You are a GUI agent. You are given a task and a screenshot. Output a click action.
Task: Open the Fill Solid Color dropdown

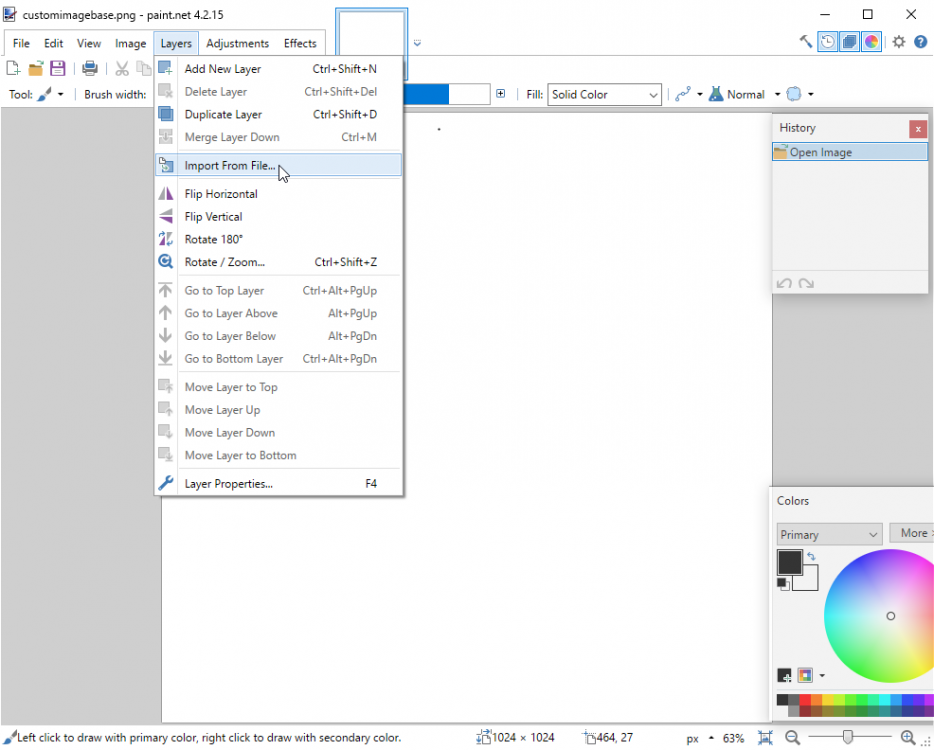[605, 95]
